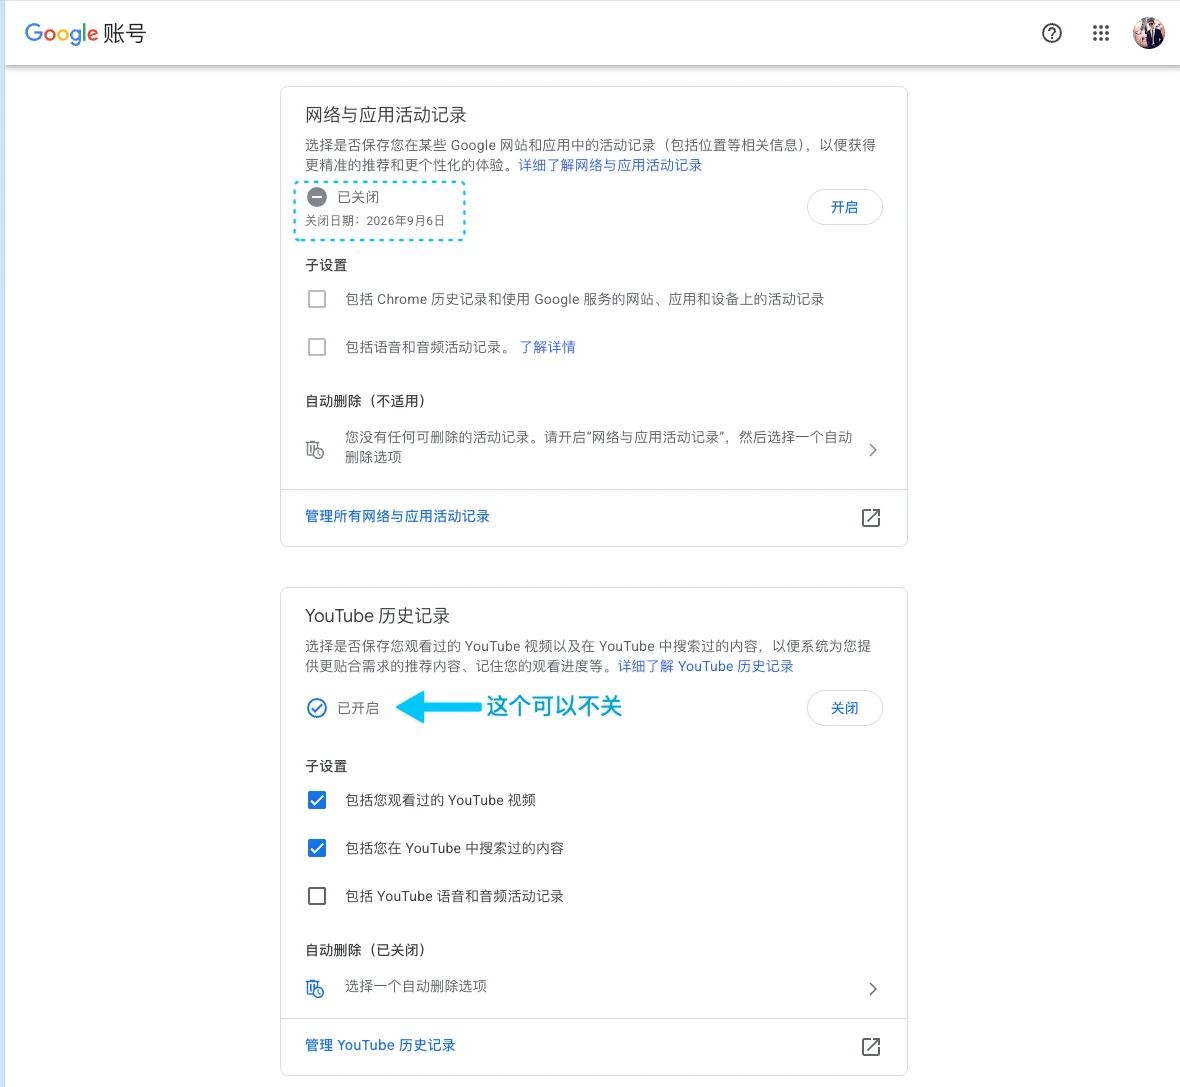Open the Google help icon
1180x1087 pixels.
[x=1051, y=33]
